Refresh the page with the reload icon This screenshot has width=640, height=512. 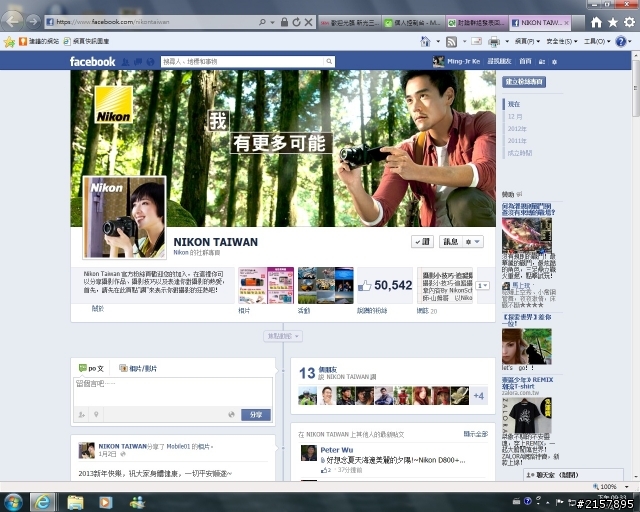click(296, 22)
